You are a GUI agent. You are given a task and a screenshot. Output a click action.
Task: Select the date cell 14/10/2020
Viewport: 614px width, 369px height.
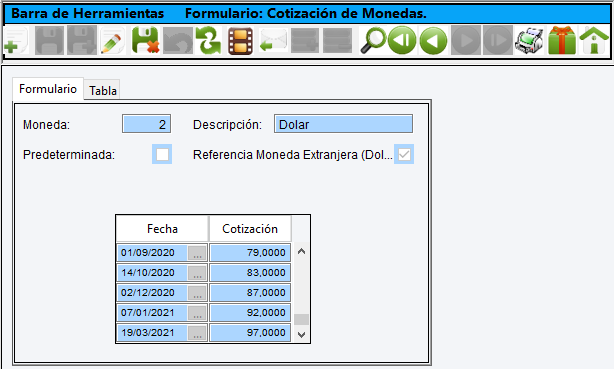[152, 273]
